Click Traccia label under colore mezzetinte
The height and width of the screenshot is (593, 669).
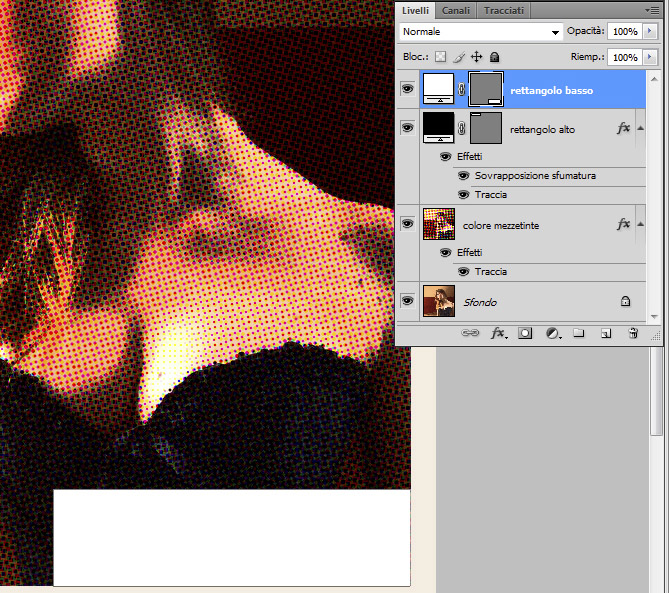point(491,272)
